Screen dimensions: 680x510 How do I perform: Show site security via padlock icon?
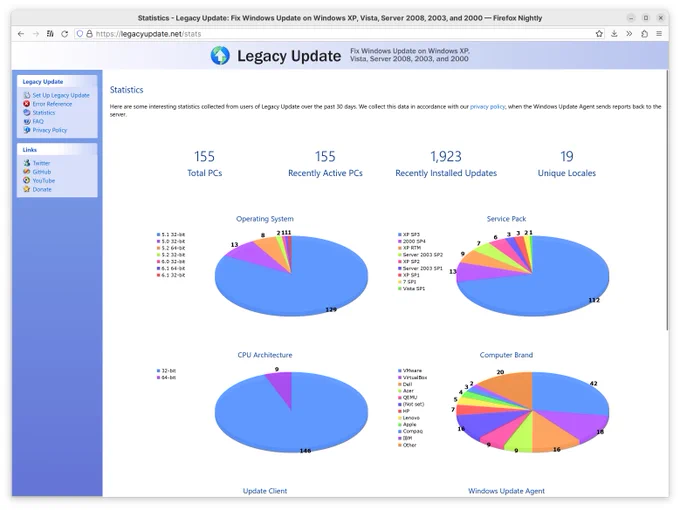click(x=89, y=33)
